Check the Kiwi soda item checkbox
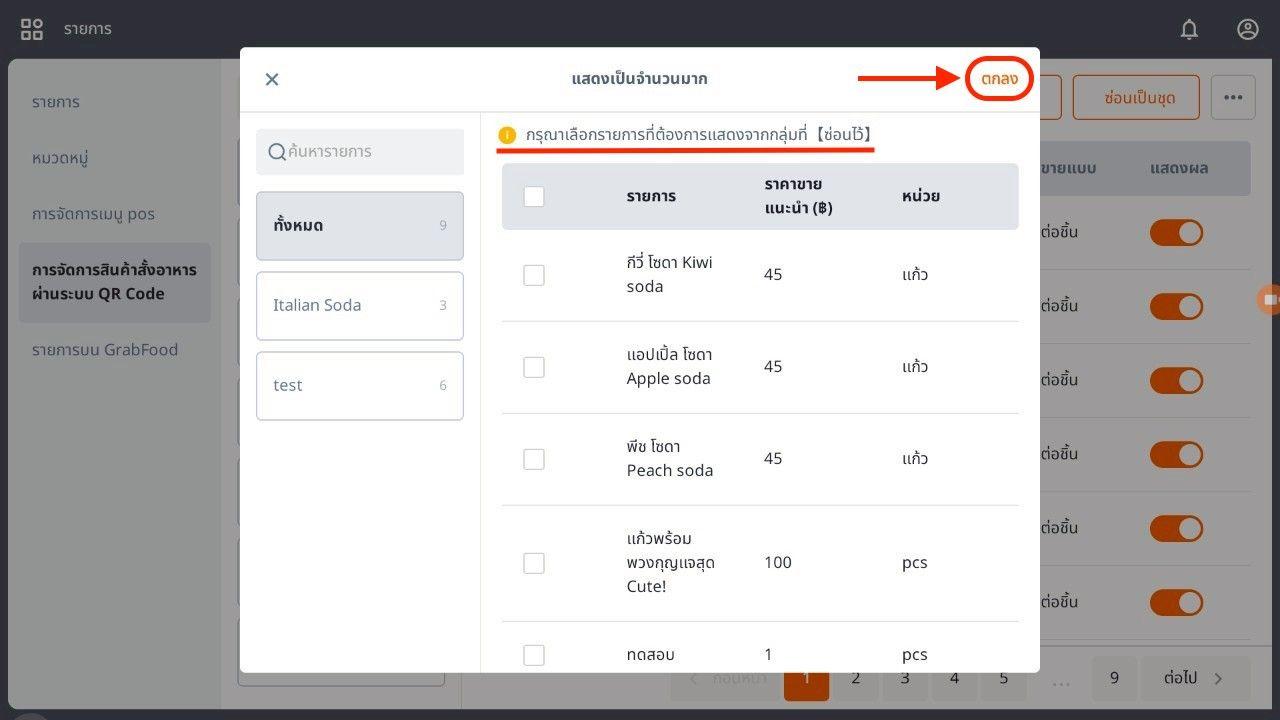This screenshot has width=1280, height=720. (534, 275)
